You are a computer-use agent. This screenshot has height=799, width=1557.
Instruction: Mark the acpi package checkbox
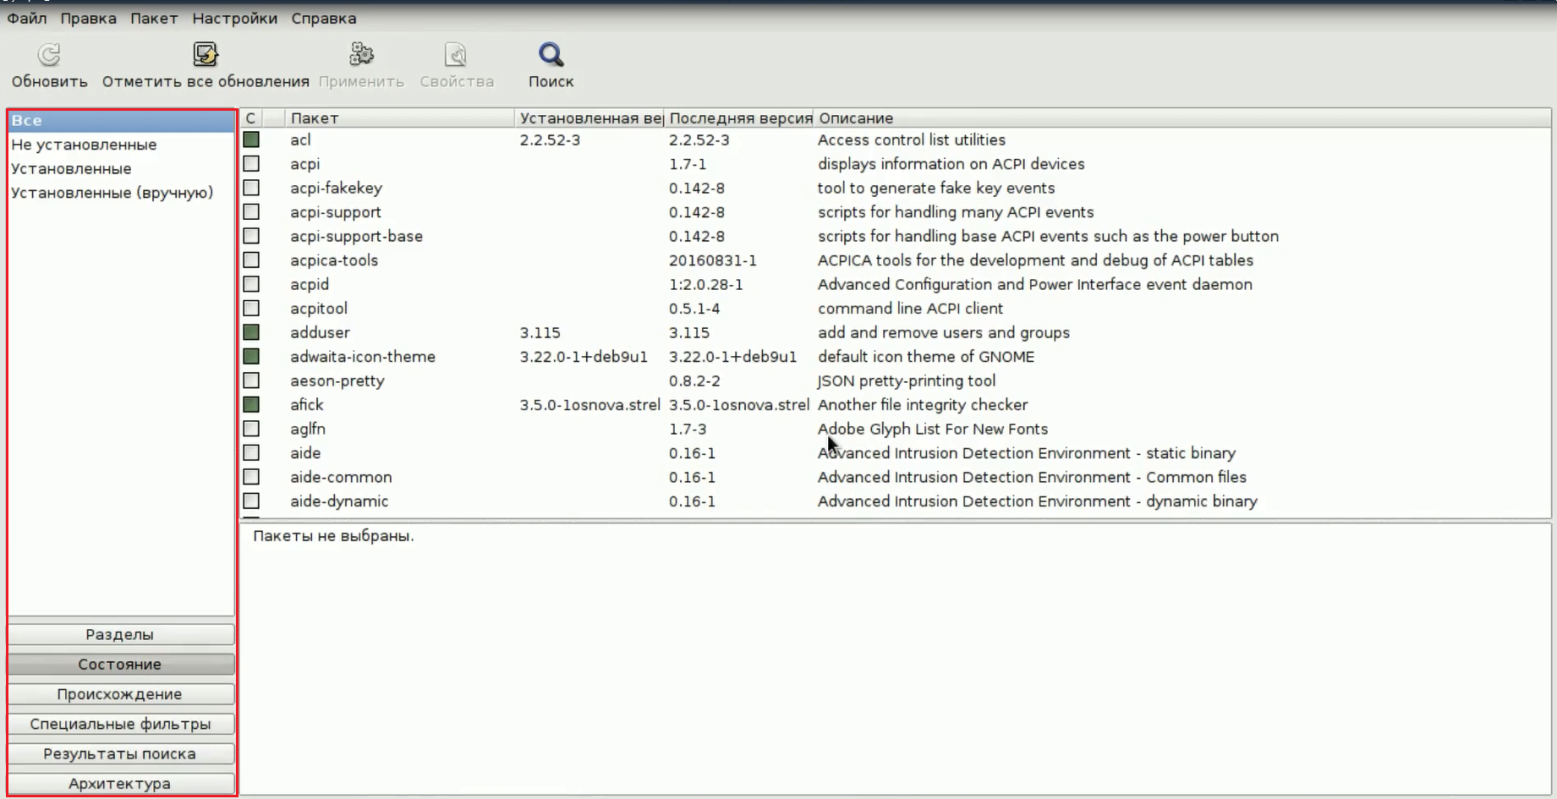[x=251, y=164]
